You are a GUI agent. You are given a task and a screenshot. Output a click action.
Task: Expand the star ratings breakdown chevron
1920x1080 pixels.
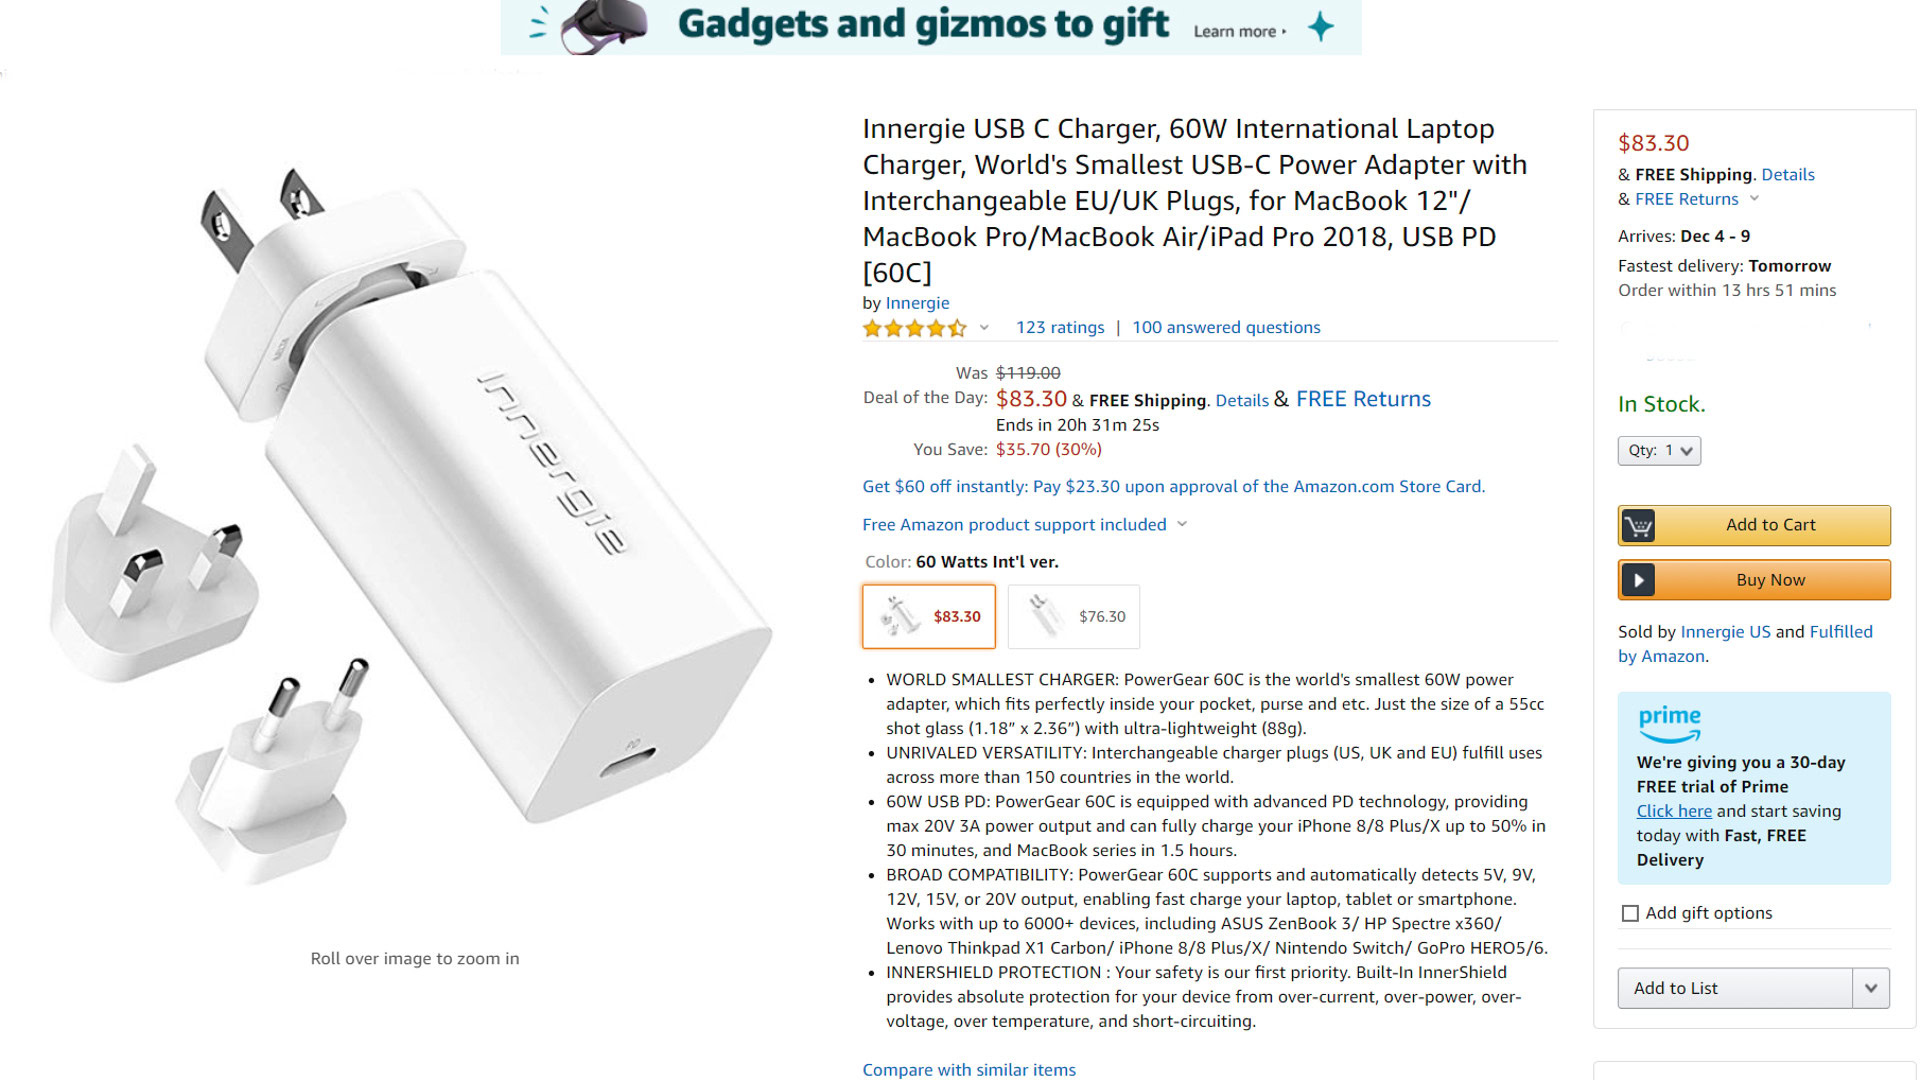click(x=984, y=328)
